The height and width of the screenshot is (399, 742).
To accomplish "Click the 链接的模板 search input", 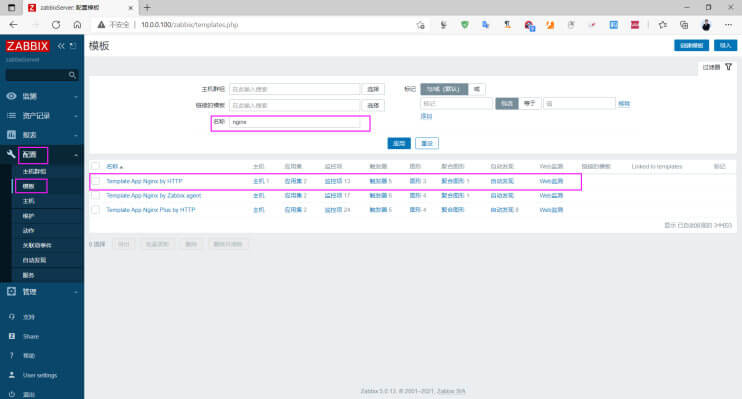I will tap(294, 105).
